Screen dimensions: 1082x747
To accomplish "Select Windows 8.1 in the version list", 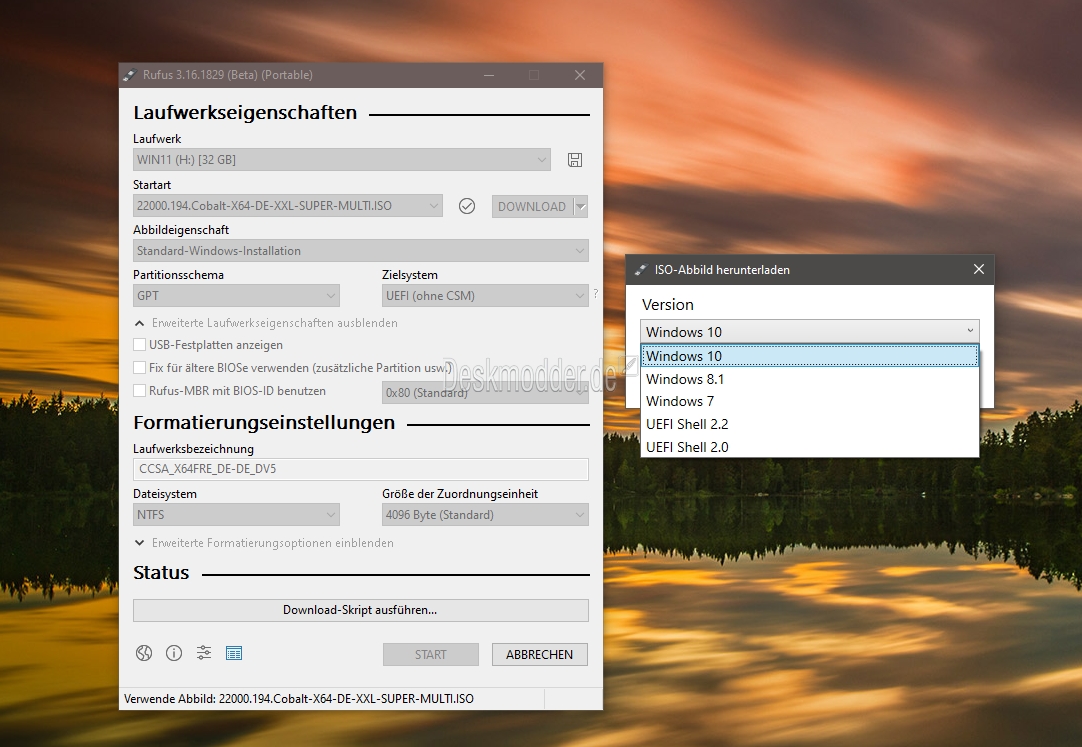I will [809, 379].
